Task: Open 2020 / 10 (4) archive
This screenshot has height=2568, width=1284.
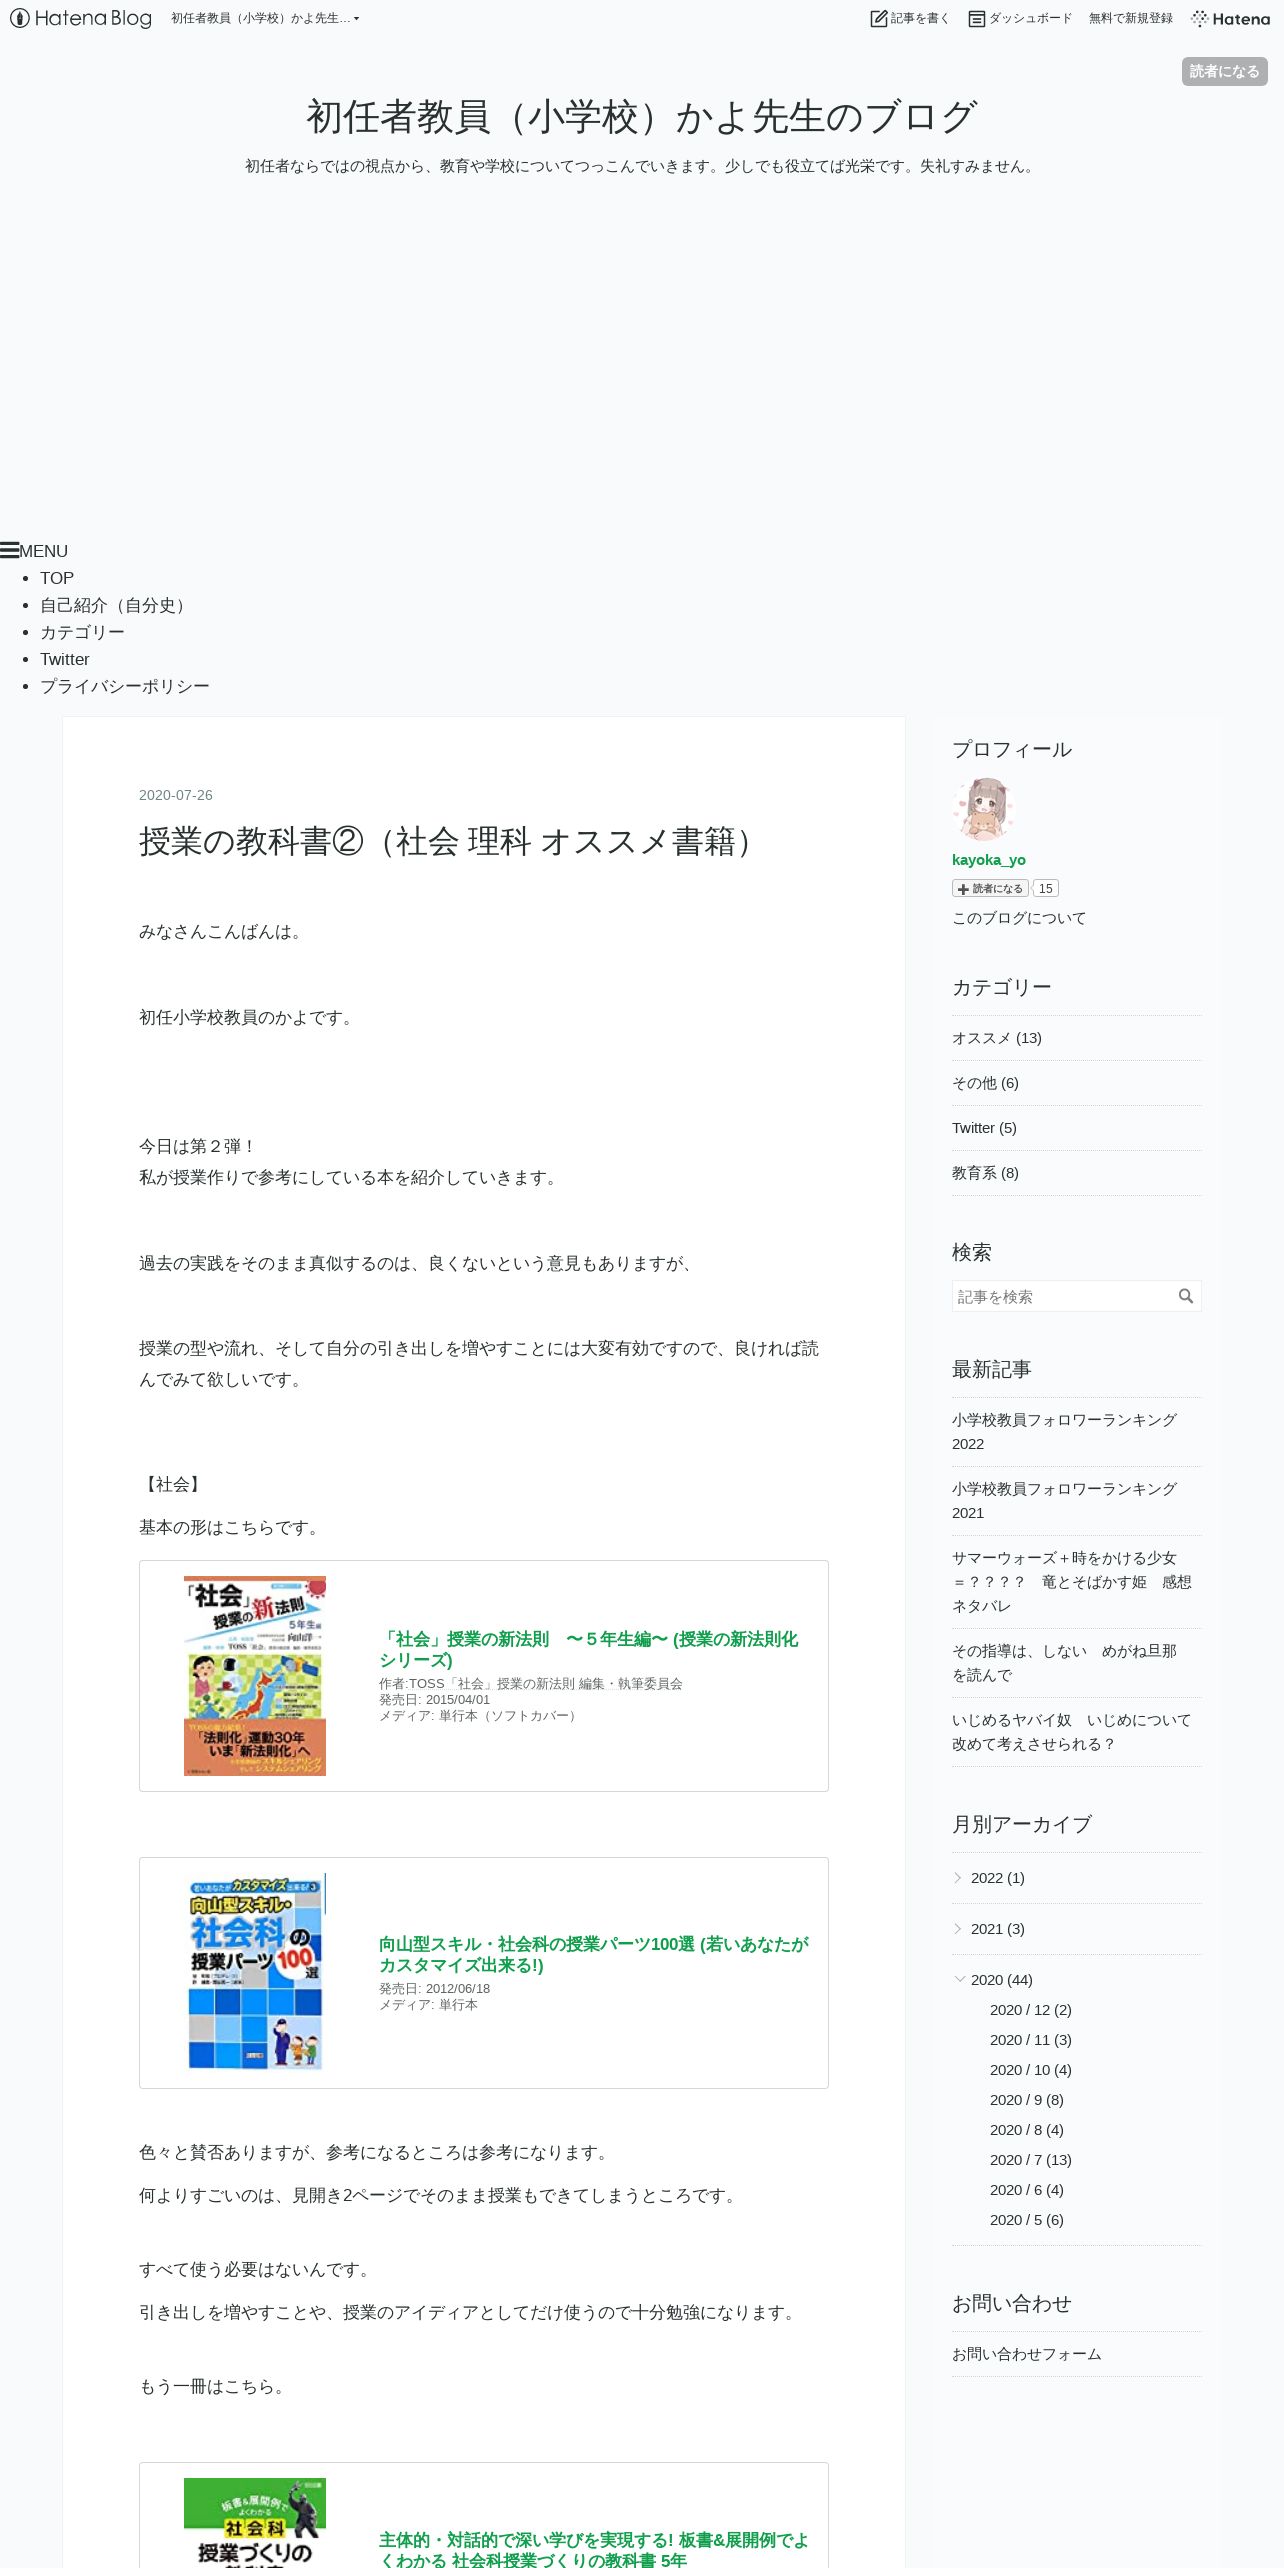Action: coord(1030,2070)
